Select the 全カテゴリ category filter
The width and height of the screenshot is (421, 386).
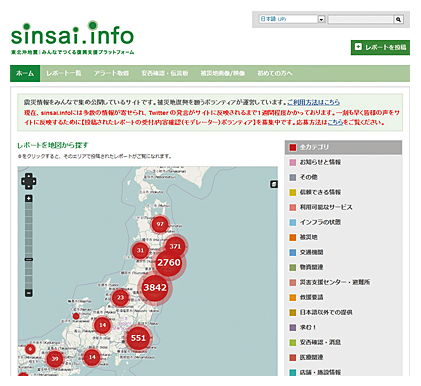[x=343, y=147]
